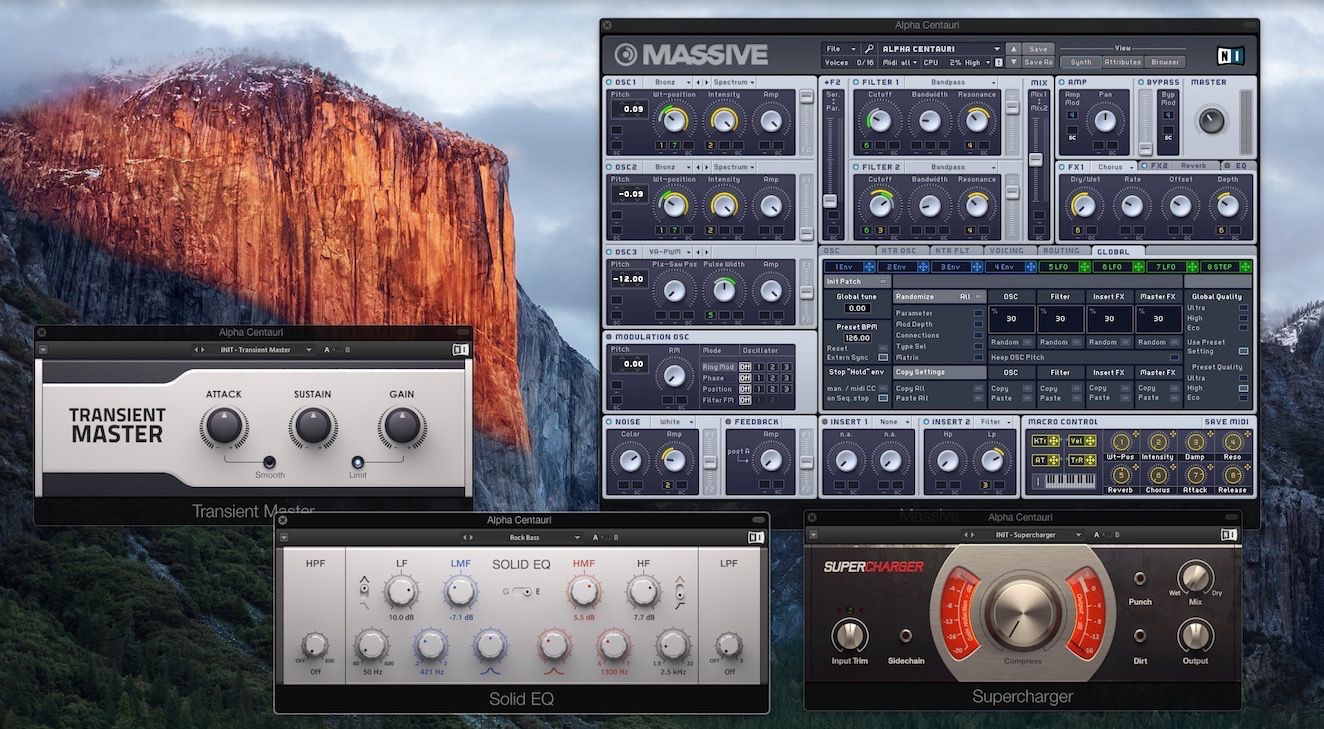Toggle the Punch switch in Supercharger
The height and width of the screenshot is (729, 1324).
tap(1140, 578)
